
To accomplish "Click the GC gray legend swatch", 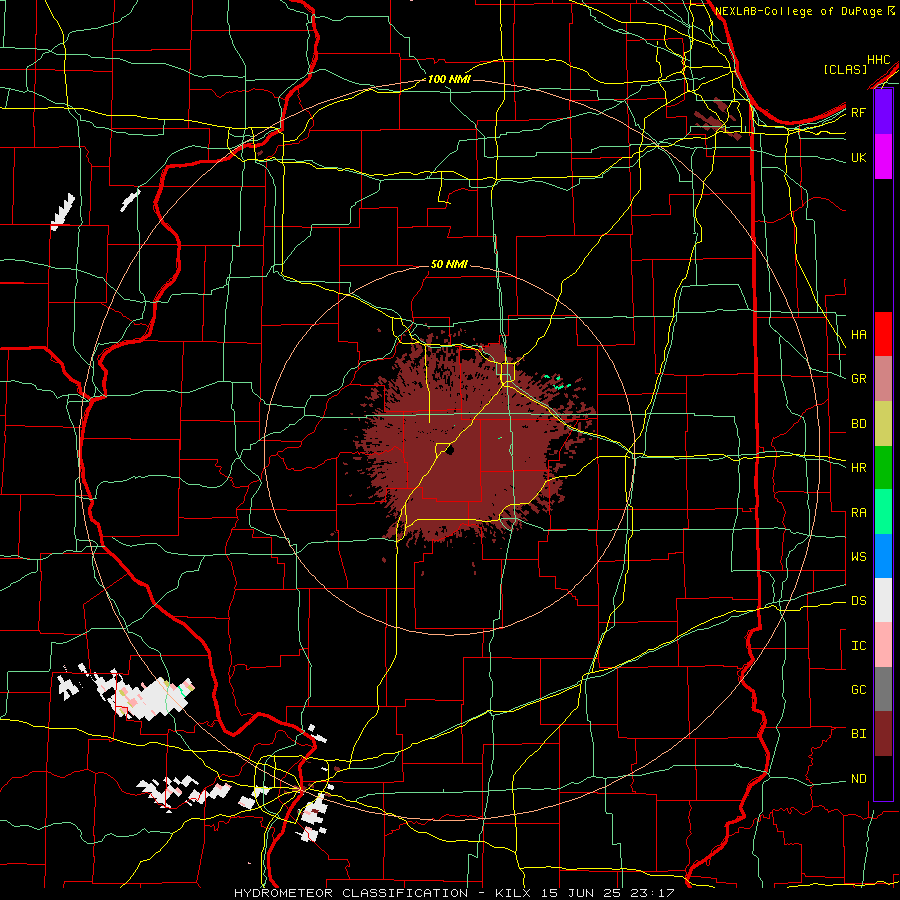I will (x=883, y=689).
